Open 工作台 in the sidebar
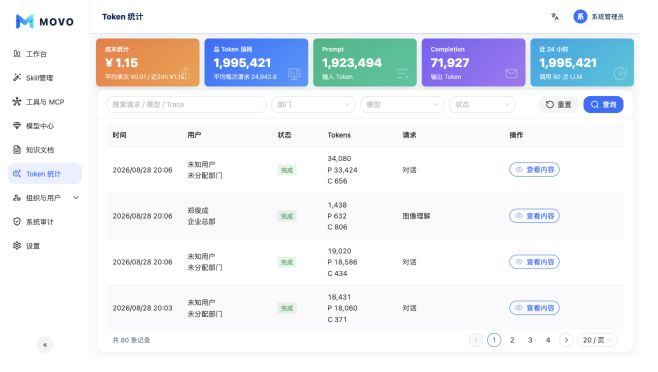Viewport: 658px width, 372px height. tap(45, 54)
